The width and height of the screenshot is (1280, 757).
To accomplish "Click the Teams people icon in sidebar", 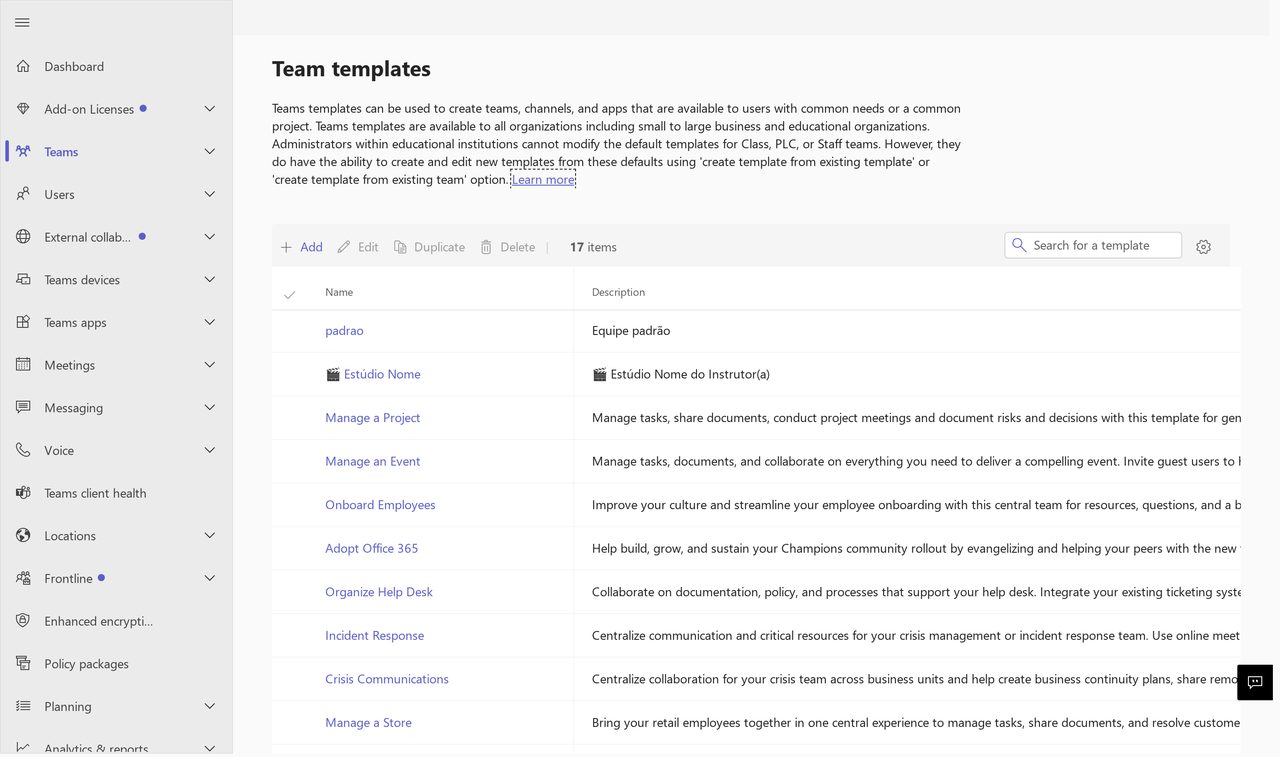I will (x=23, y=152).
